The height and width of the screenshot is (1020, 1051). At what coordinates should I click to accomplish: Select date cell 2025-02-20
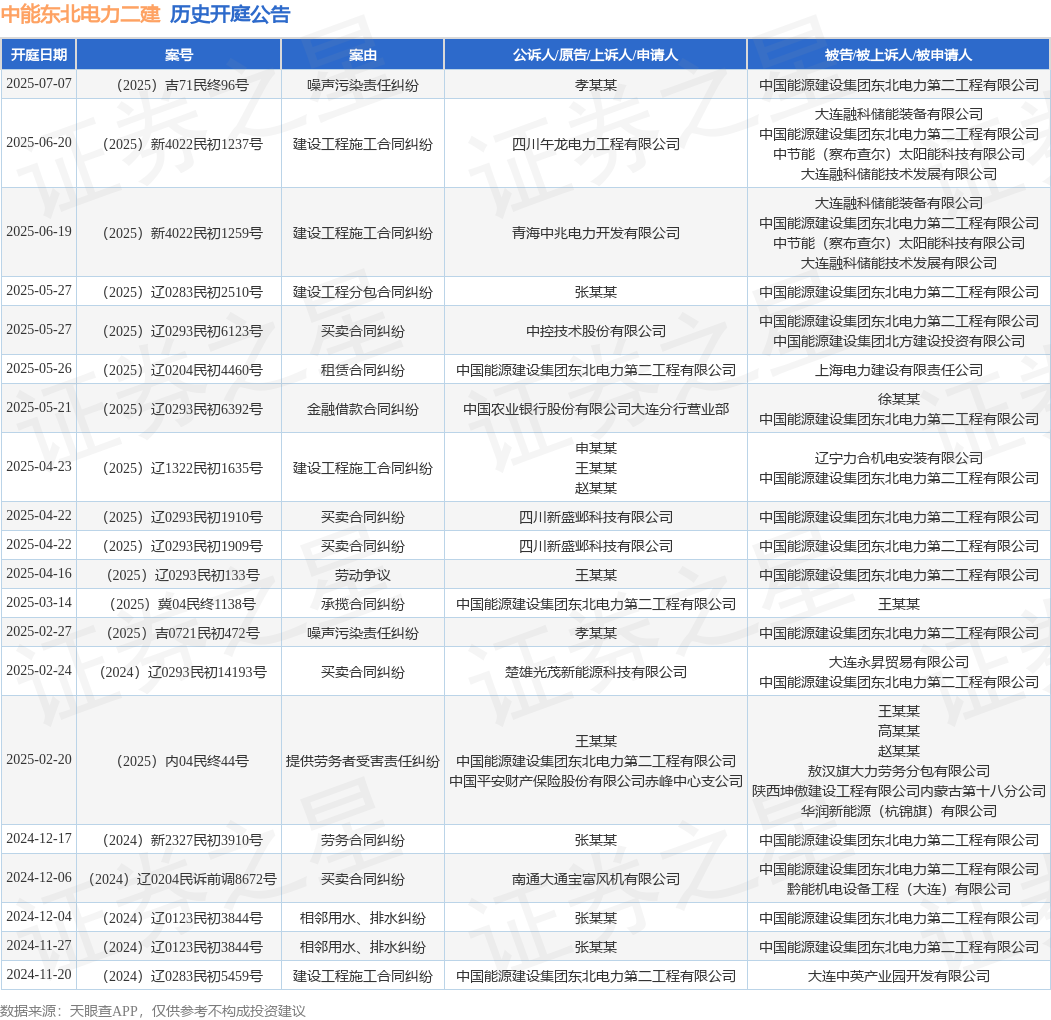(39, 759)
